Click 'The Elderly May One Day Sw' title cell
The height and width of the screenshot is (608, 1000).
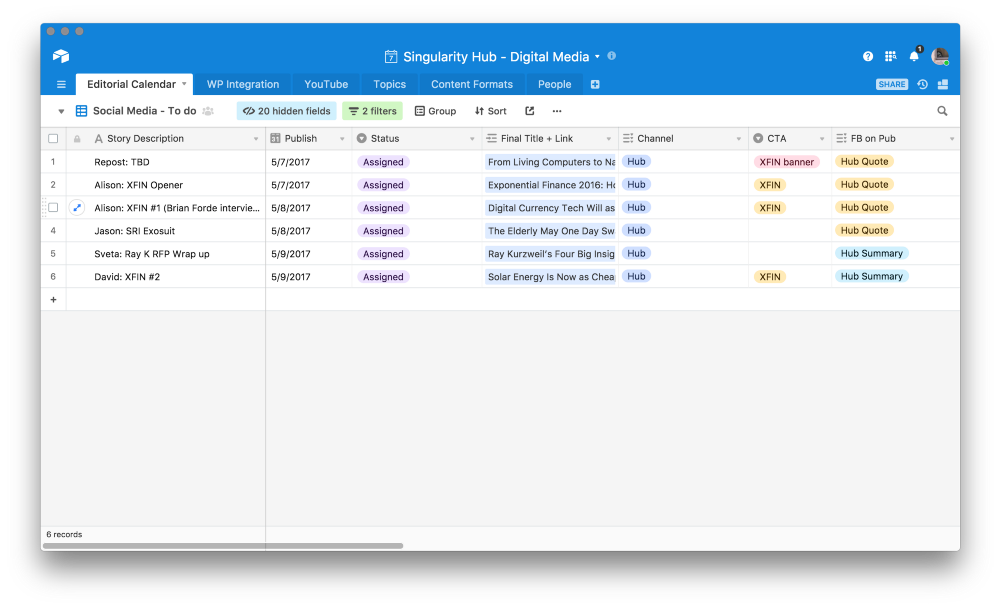coord(550,231)
